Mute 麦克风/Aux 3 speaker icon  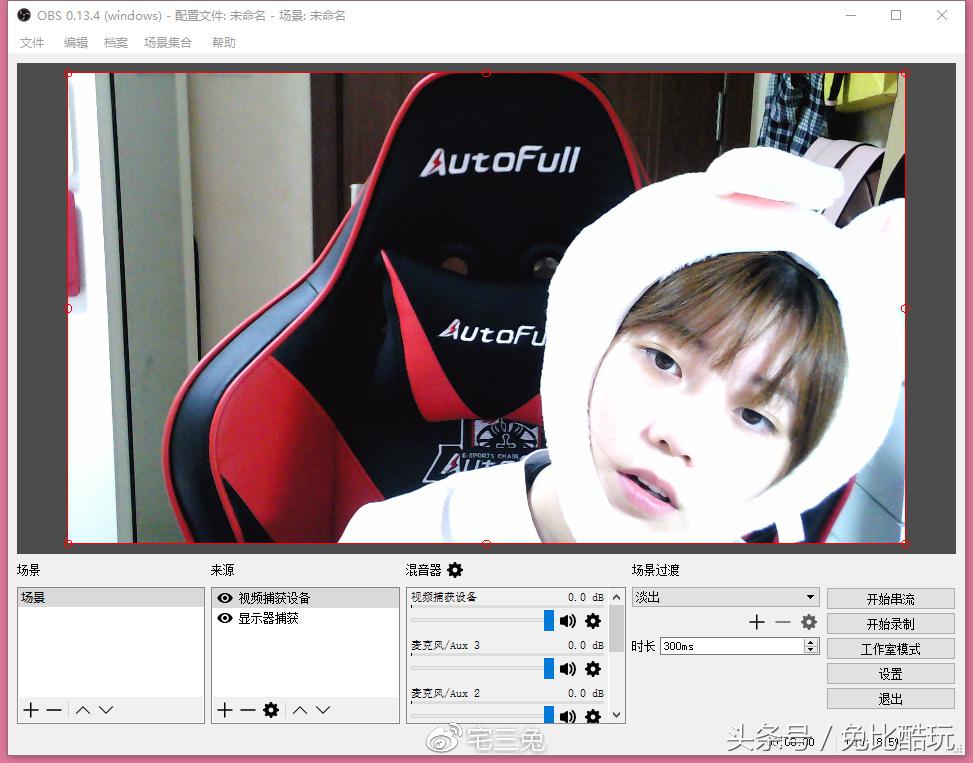point(568,669)
